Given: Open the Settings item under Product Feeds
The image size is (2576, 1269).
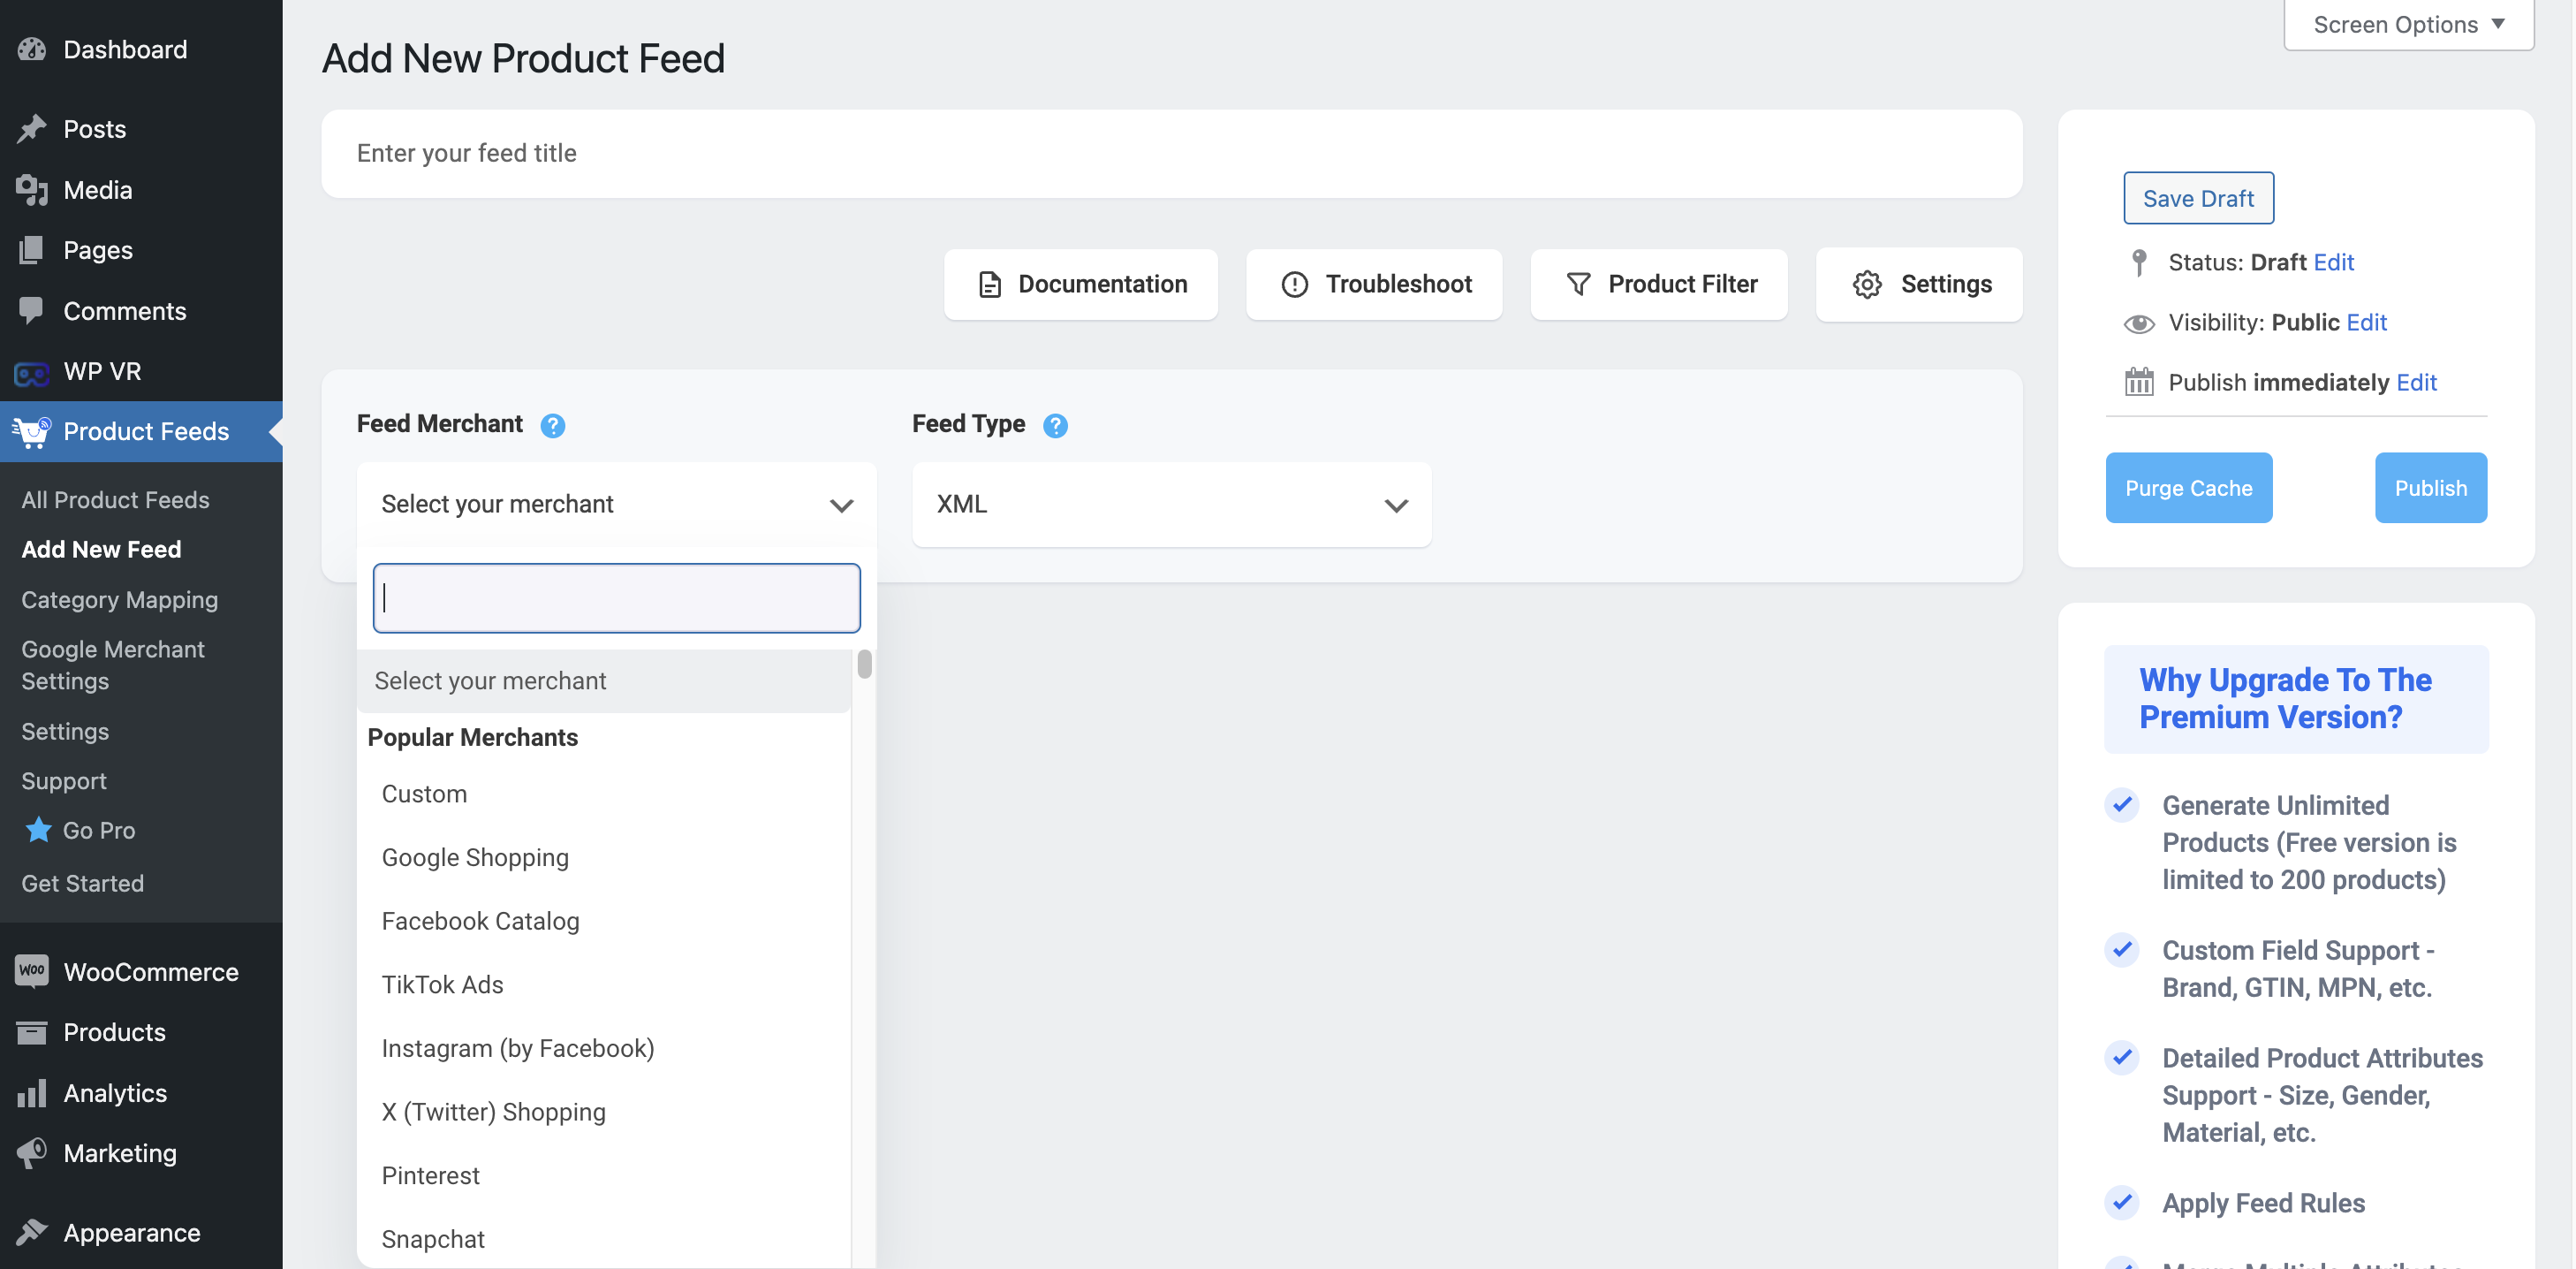Looking at the screenshot, I should tap(65, 732).
